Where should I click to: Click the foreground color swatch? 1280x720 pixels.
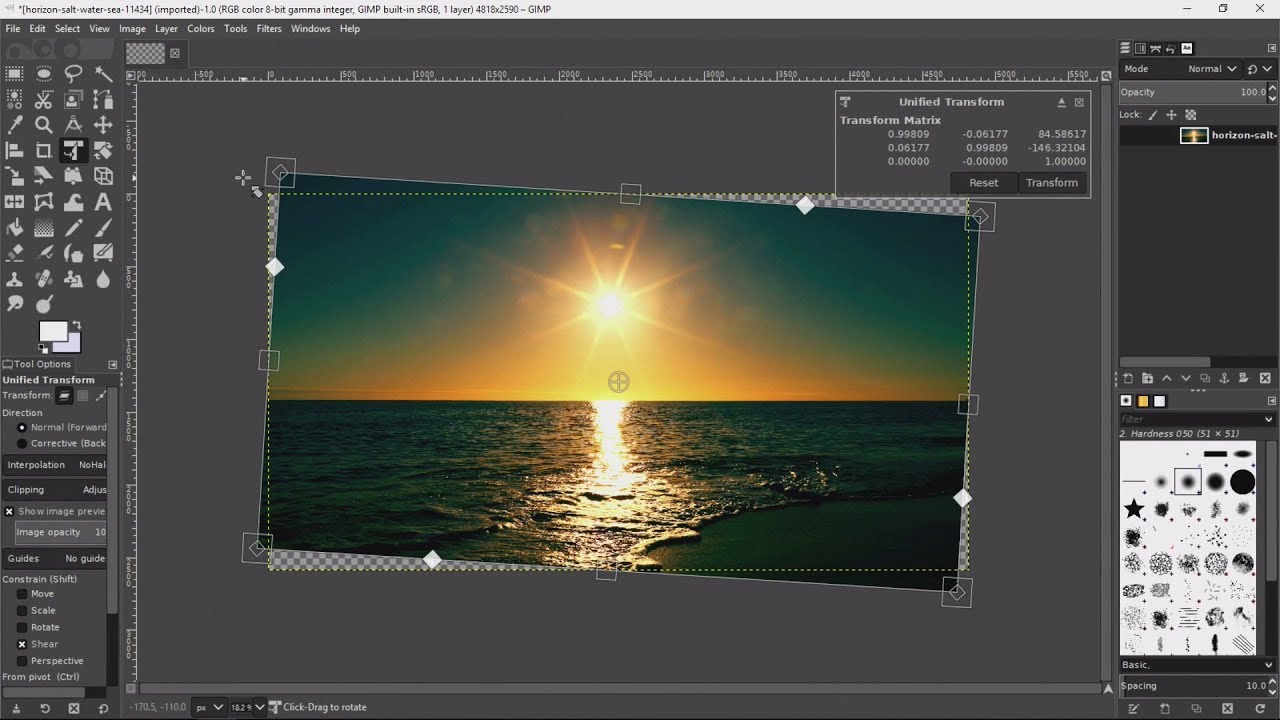50,332
